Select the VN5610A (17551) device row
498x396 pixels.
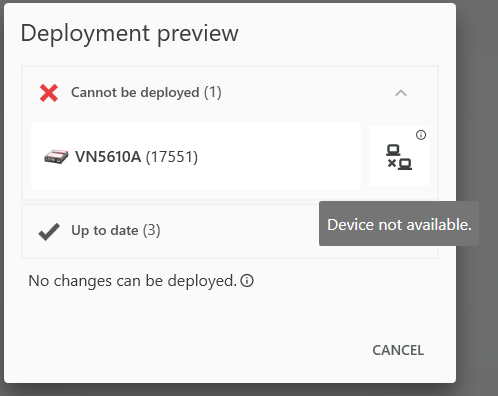click(x=196, y=156)
